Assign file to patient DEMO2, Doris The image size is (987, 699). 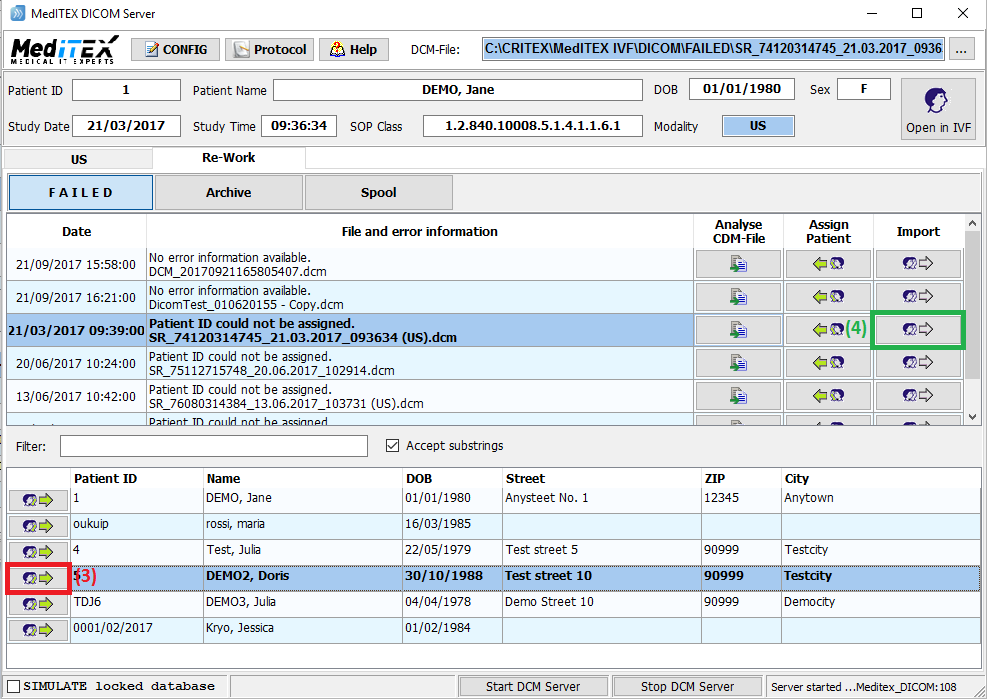38,578
